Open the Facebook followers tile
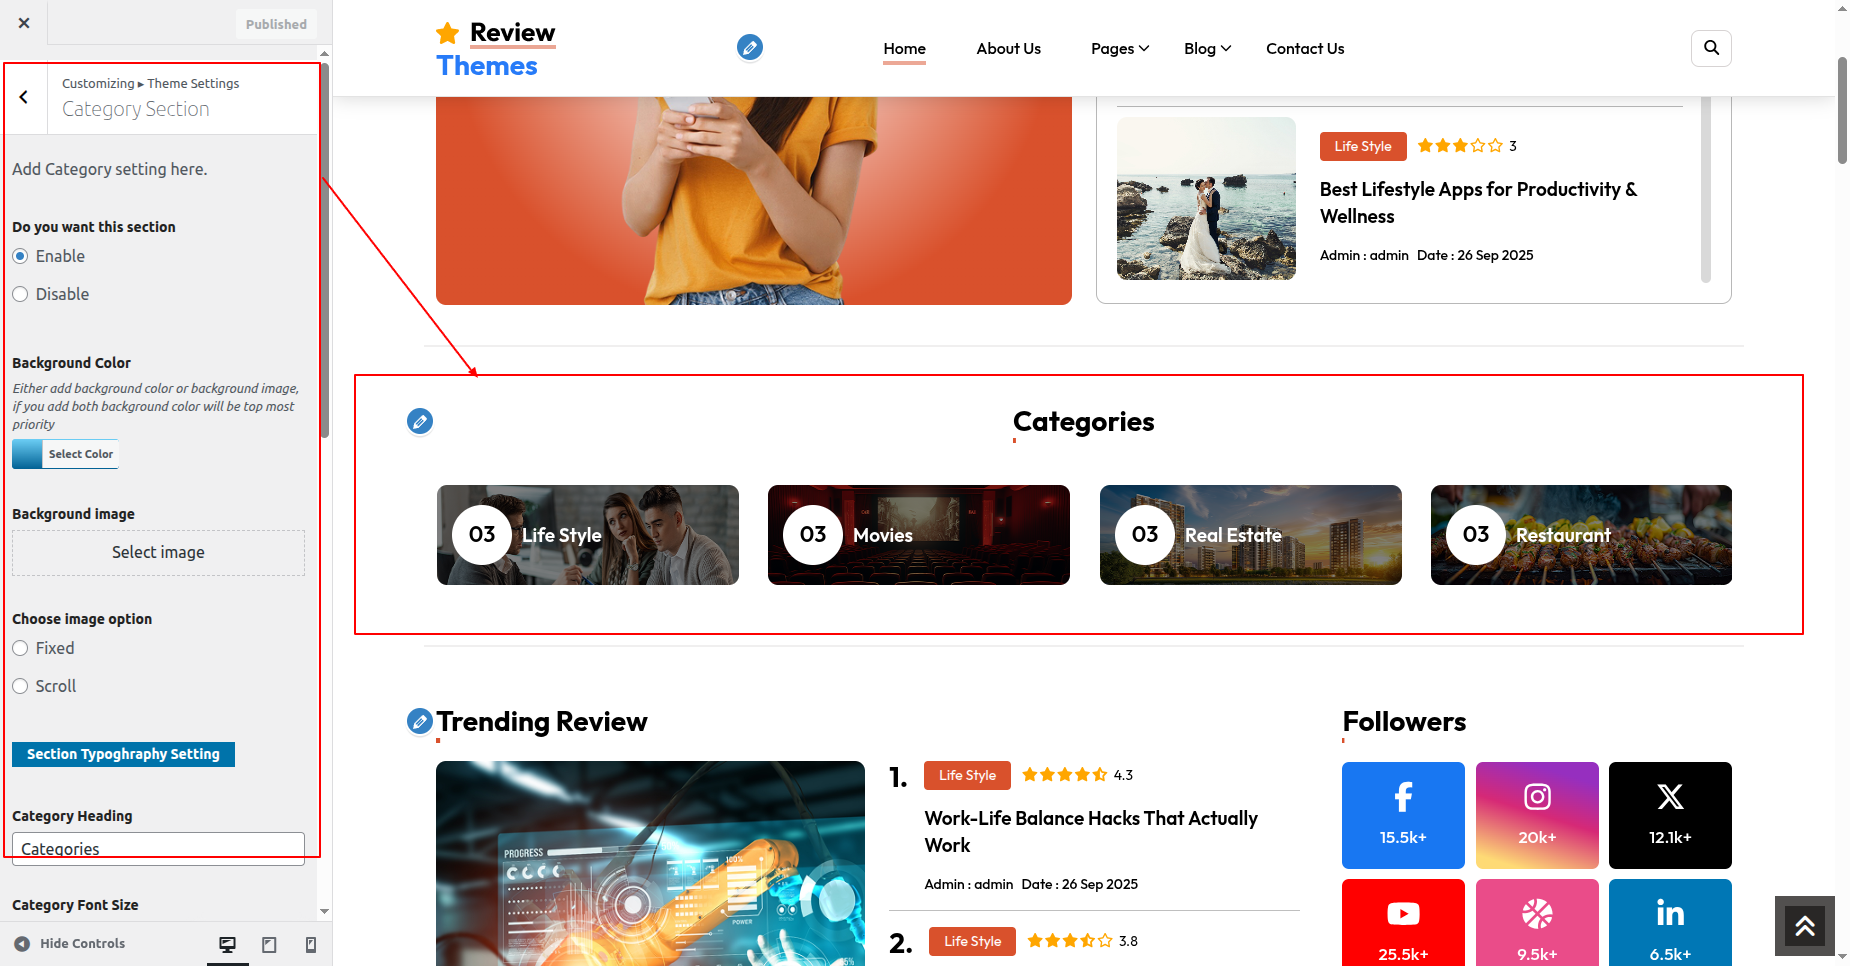1850x966 pixels. [x=1403, y=815]
